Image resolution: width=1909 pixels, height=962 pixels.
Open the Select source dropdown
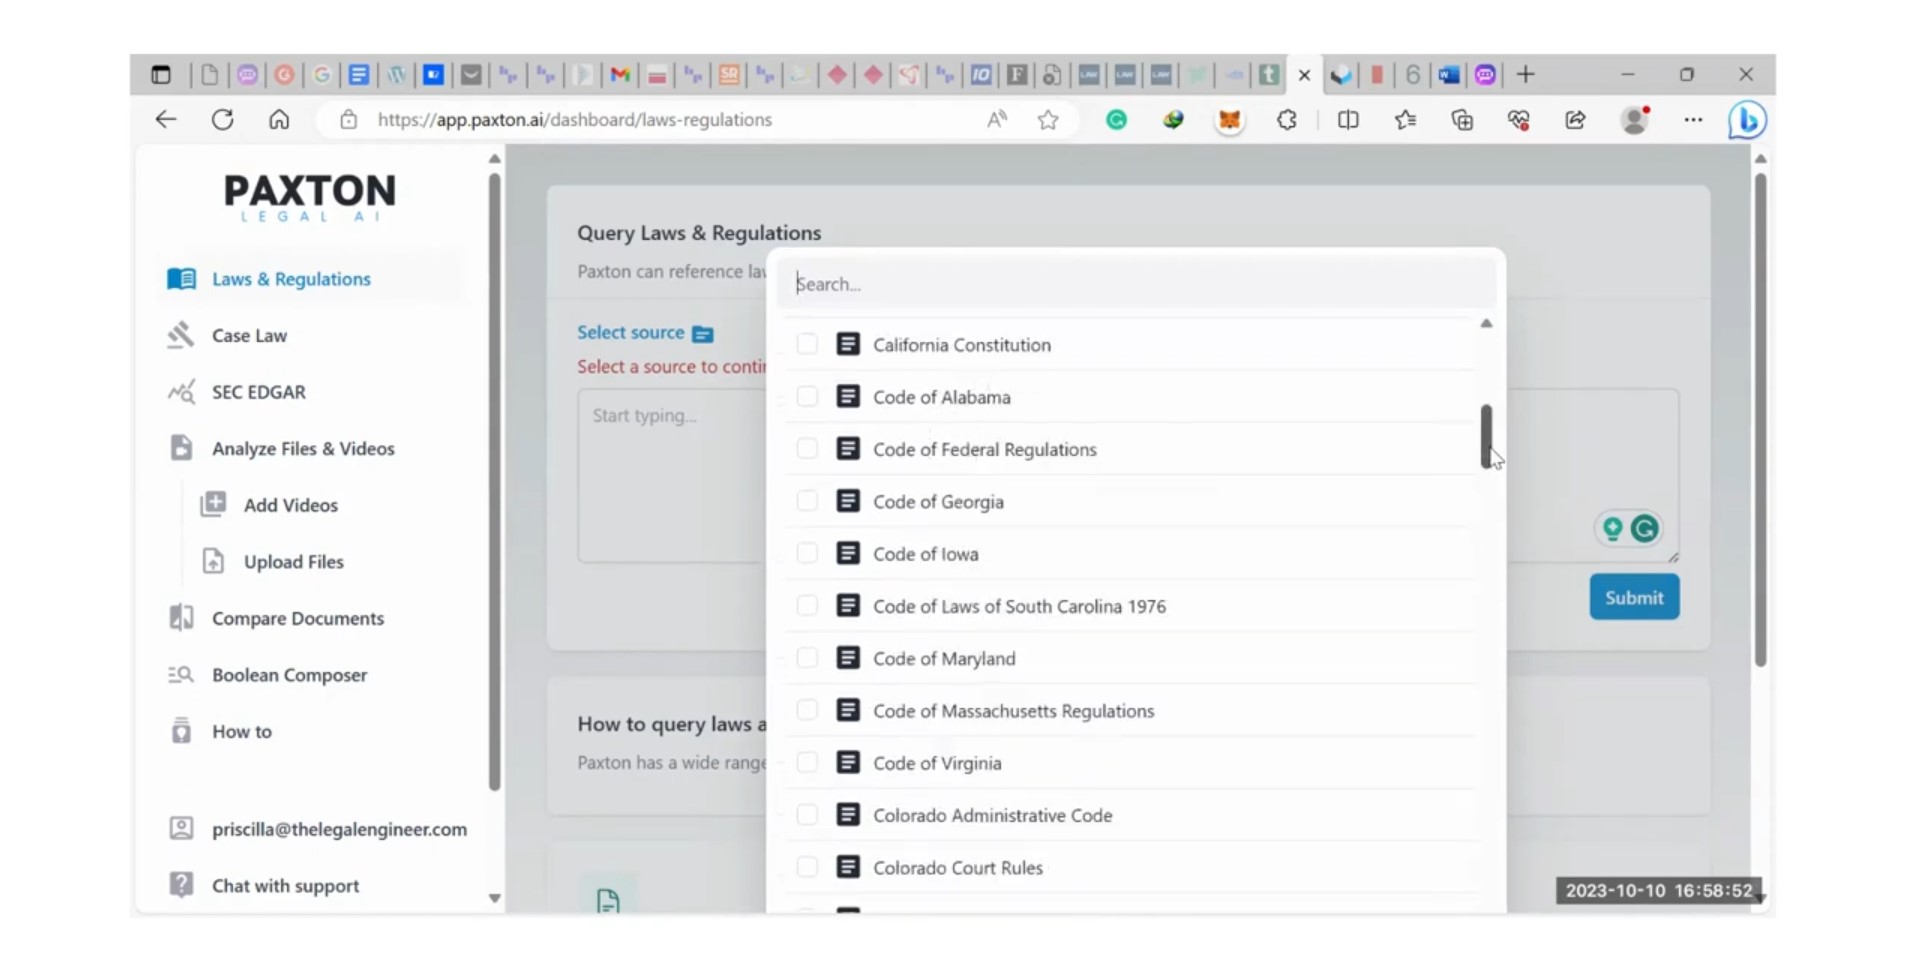pos(645,333)
